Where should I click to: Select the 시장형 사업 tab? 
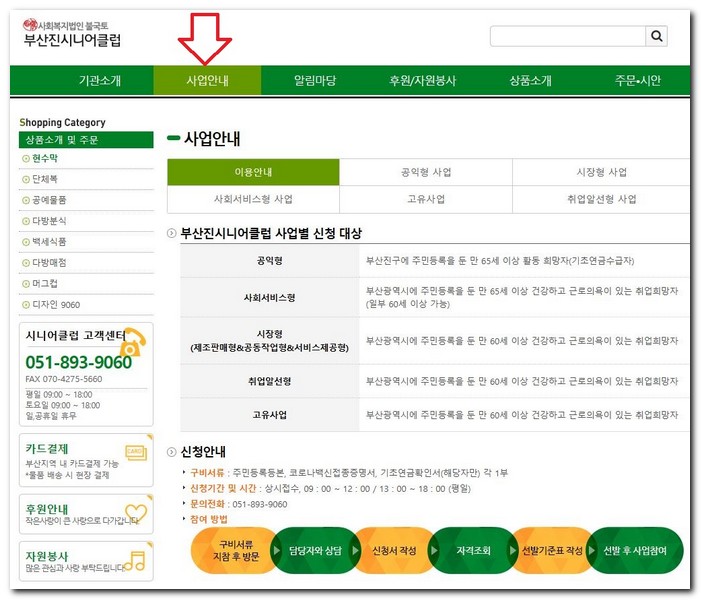(x=601, y=172)
